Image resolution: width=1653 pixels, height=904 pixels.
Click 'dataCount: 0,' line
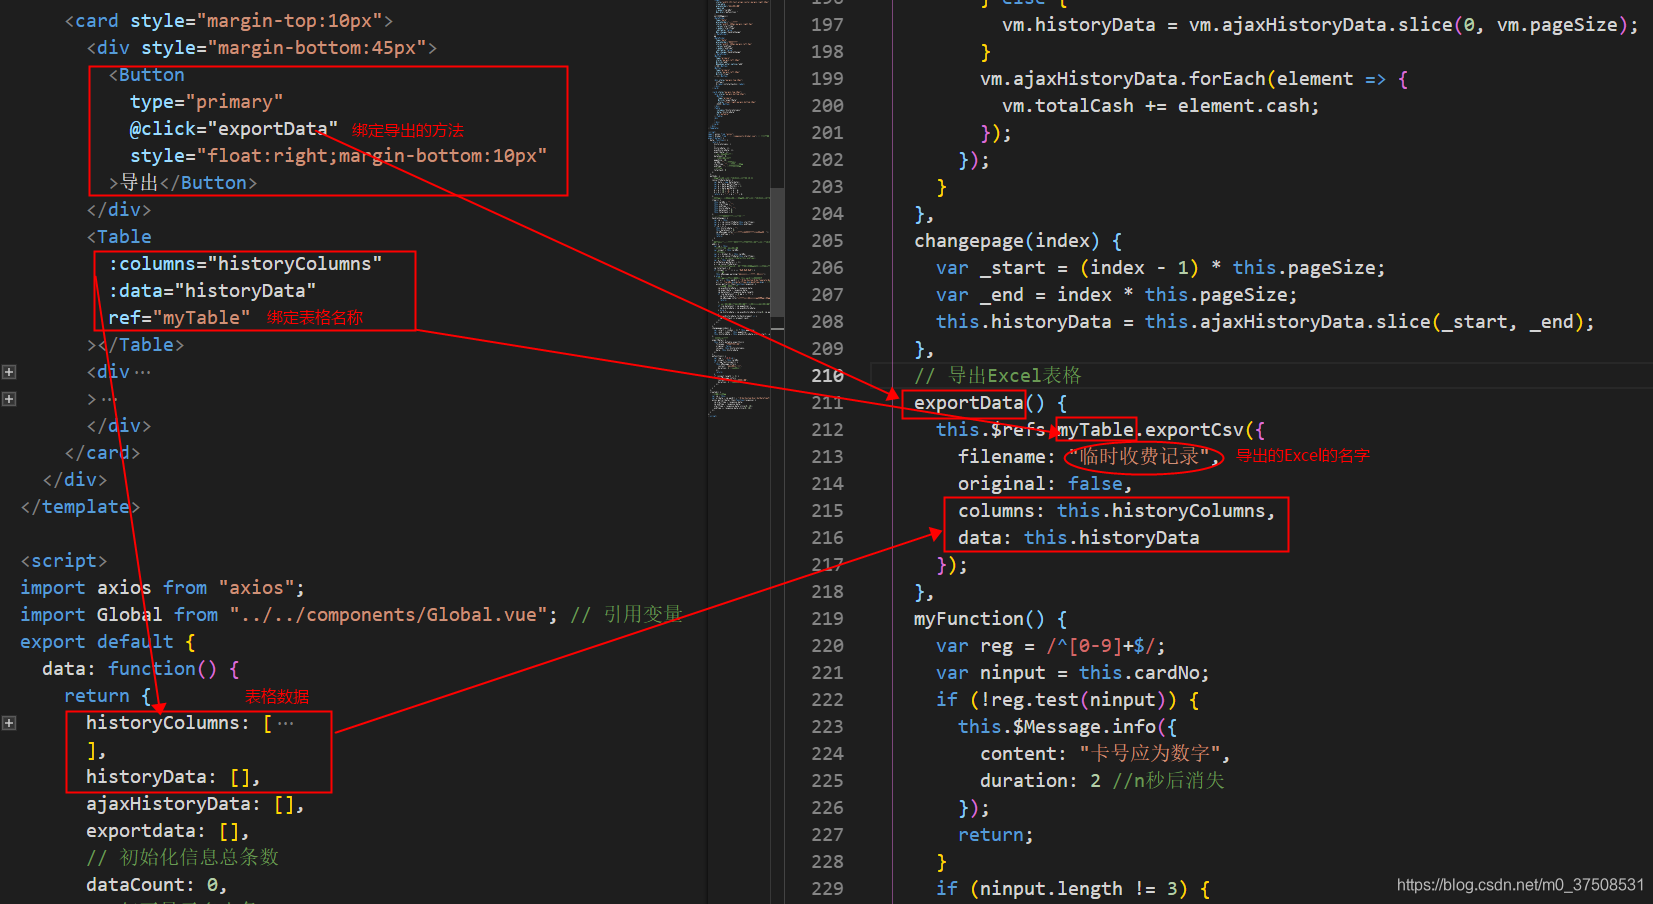tap(157, 885)
